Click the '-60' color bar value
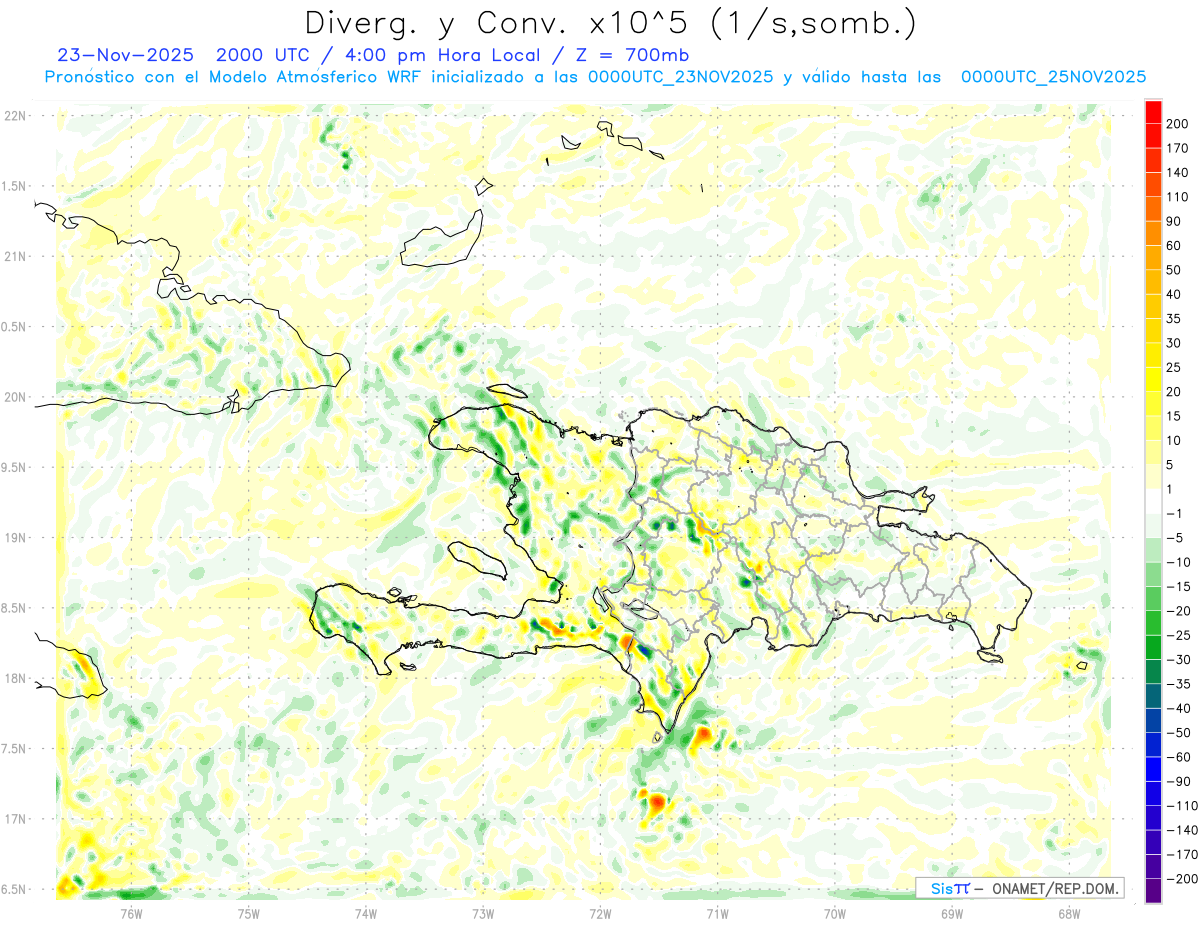Image resolution: width=1200 pixels, height=927 pixels. click(1180, 757)
